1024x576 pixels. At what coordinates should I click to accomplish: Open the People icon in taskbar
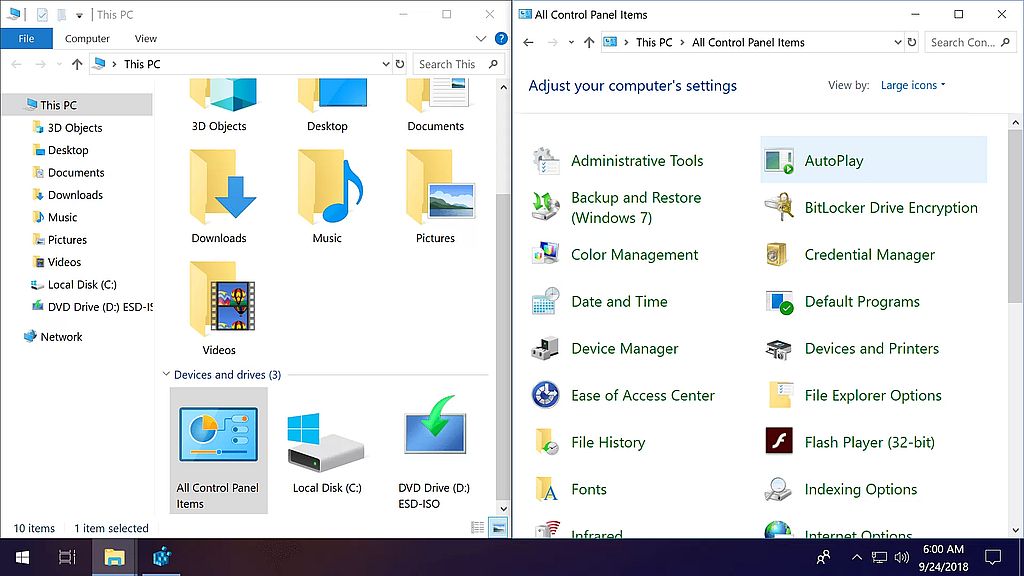824,557
